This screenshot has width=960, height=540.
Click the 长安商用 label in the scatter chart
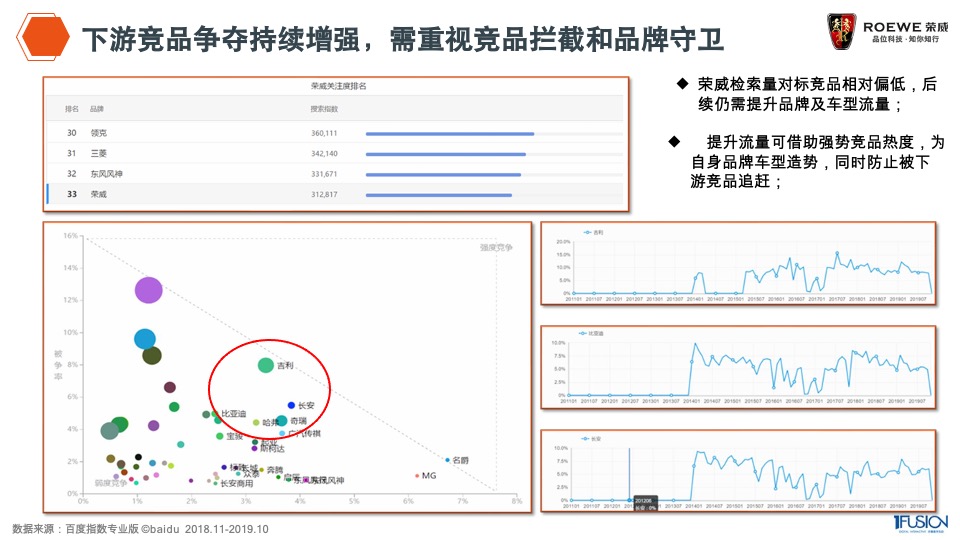[236, 484]
